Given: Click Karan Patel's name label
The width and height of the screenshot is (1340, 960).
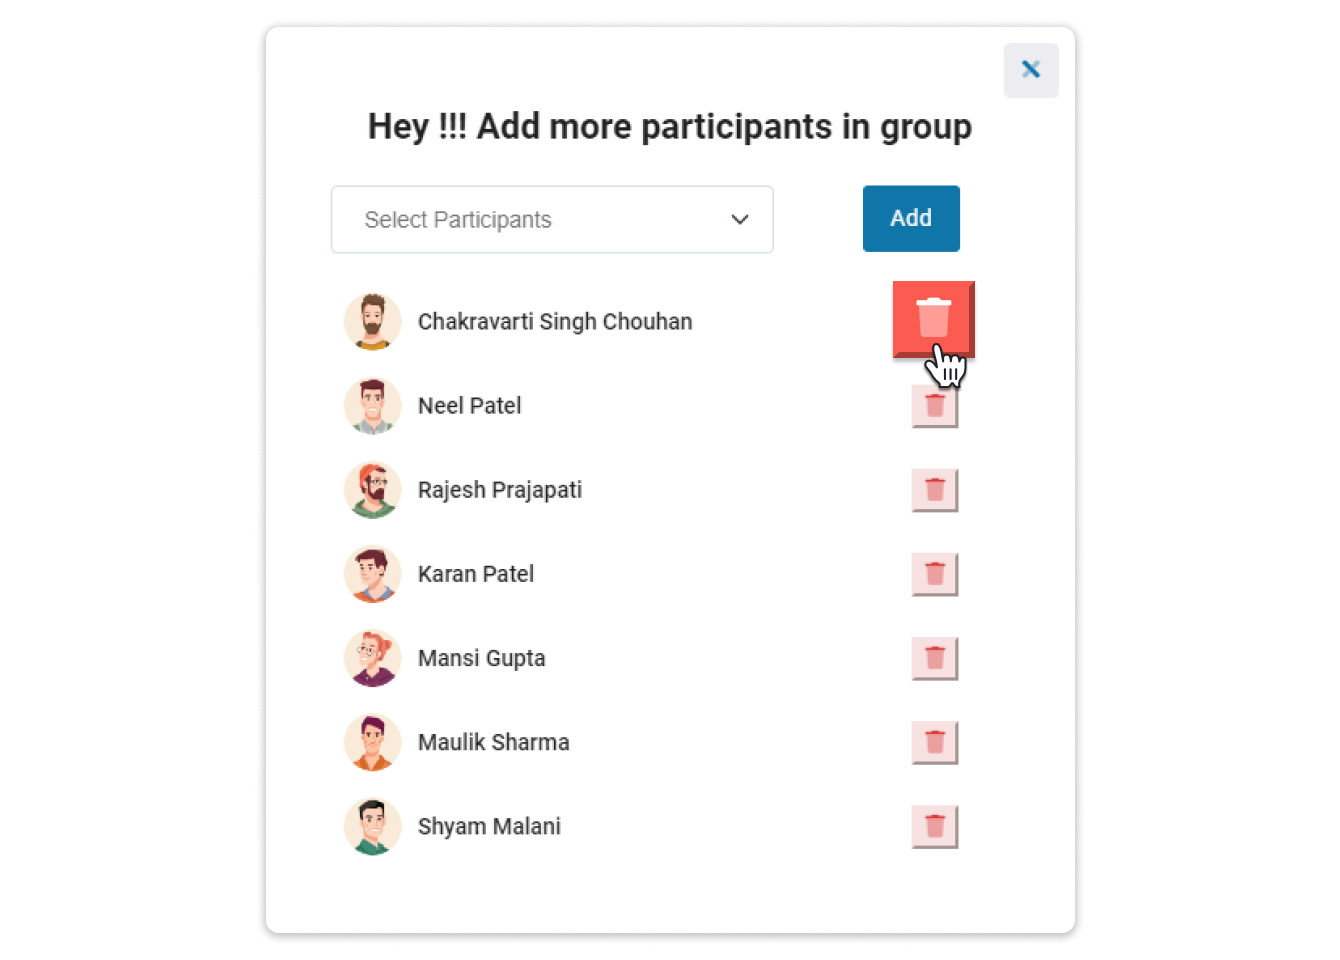Looking at the screenshot, I should (476, 574).
